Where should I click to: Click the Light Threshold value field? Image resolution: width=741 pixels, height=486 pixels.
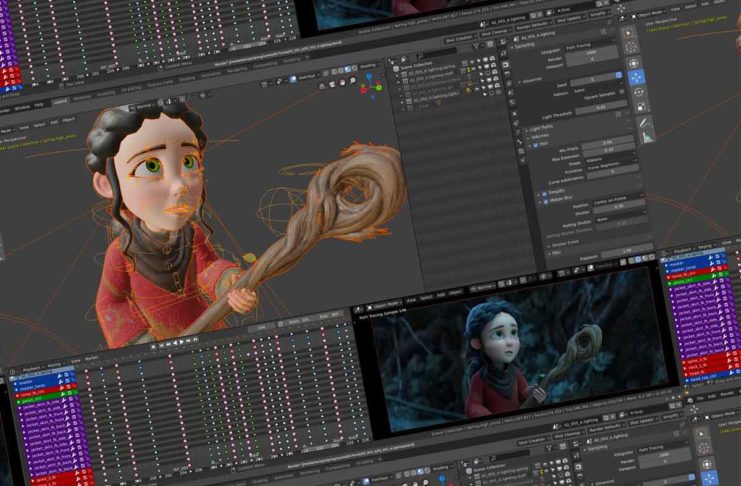pos(601,108)
